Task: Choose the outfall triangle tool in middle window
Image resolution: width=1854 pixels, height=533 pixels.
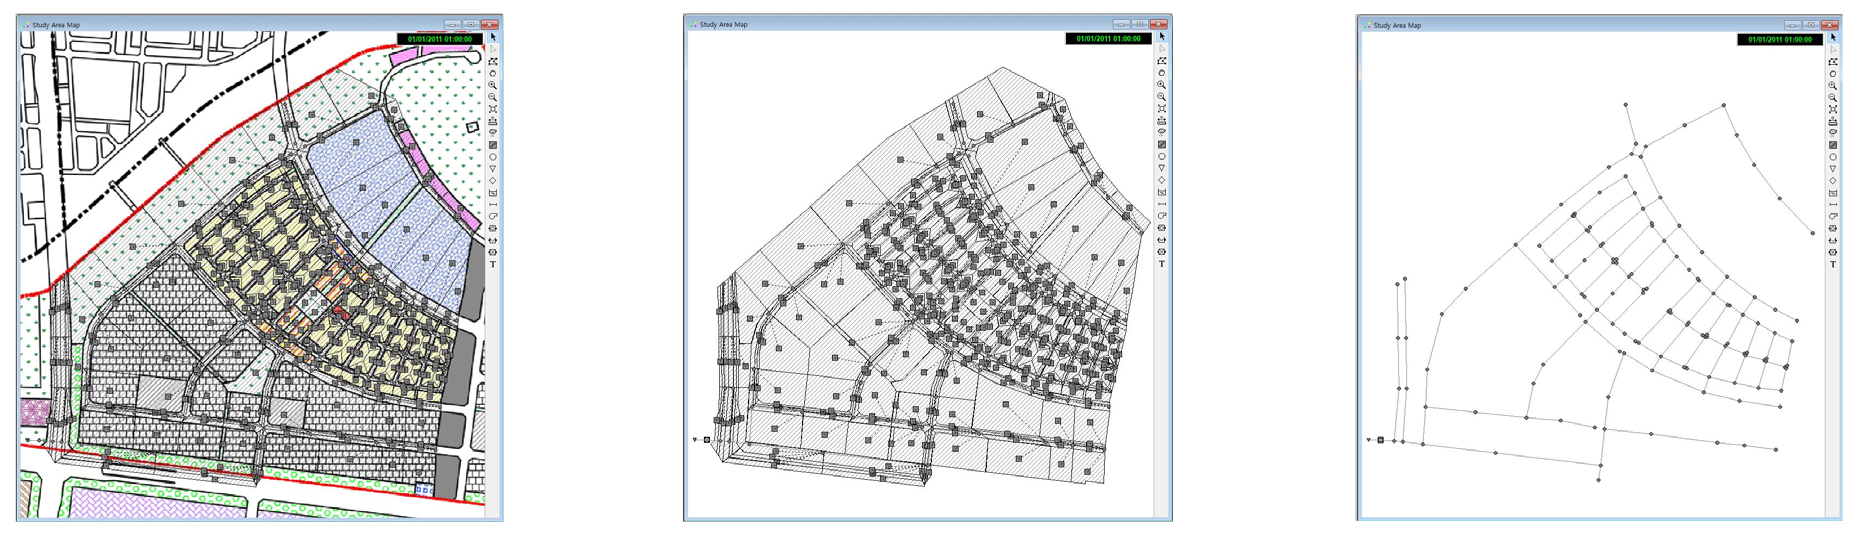Action: pyautogui.click(x=1162, y=169)
